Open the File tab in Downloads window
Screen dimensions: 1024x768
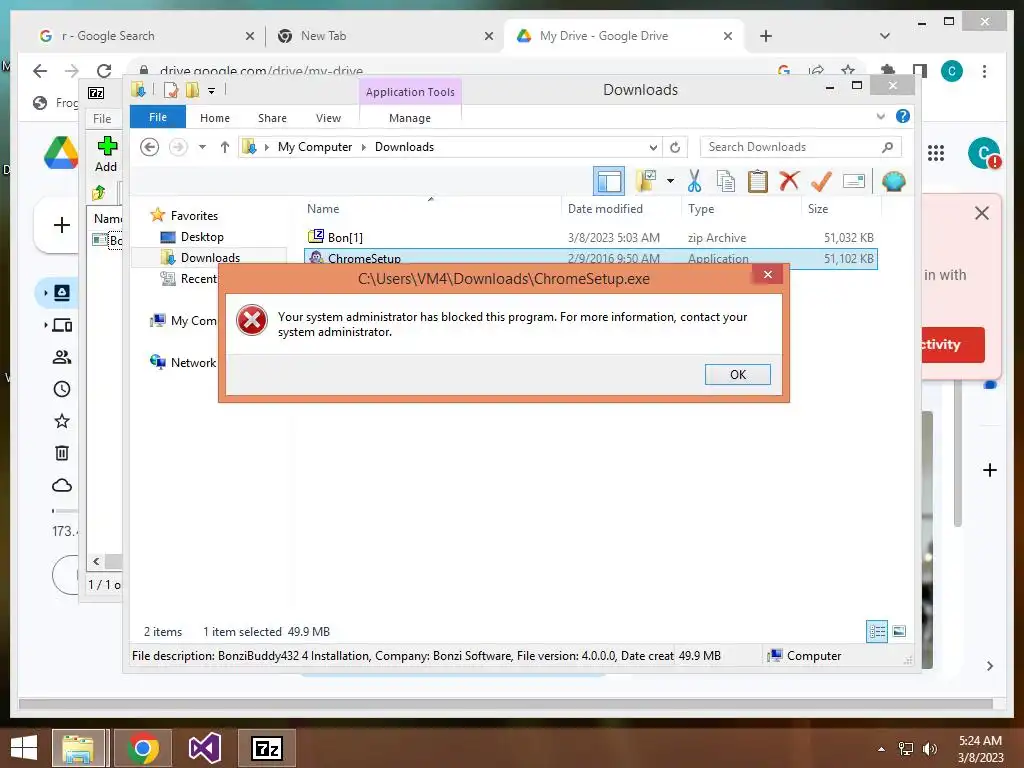tap(157, 118)
